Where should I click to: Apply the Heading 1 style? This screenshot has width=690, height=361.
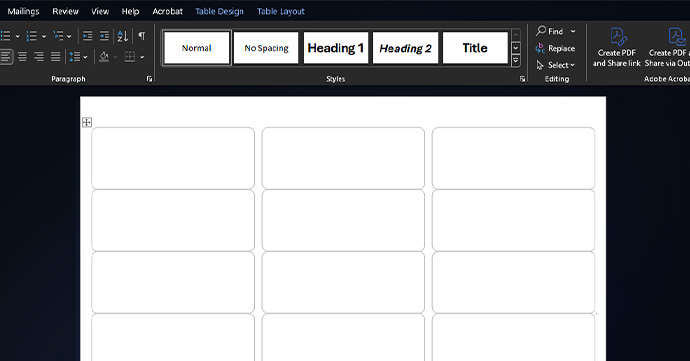(336, 48)
